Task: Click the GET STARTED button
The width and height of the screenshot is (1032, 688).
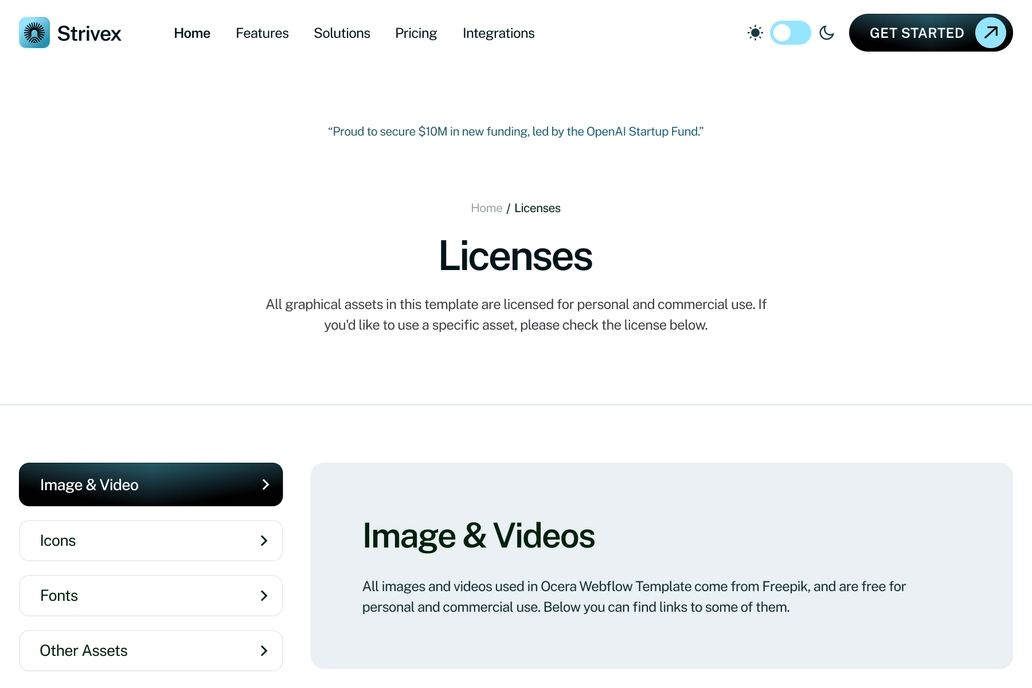Action: click(x=931, y=33)
